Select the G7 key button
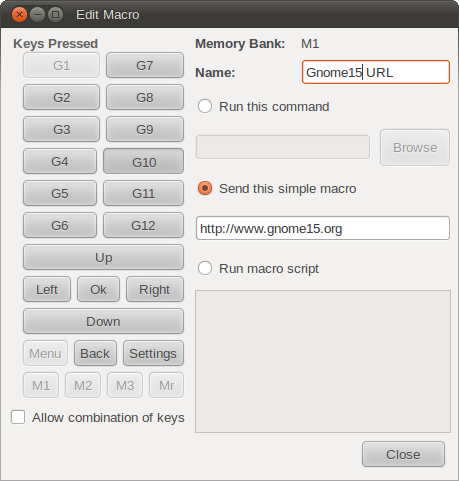This screenshot has height=481, width=459. (145, 65)
